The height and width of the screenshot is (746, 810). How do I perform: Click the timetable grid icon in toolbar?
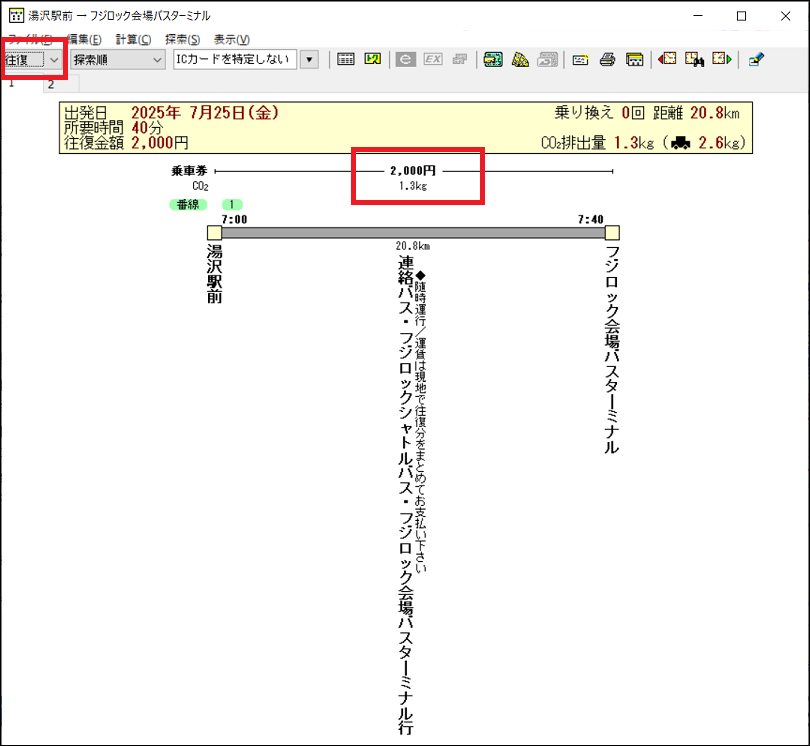point(346,60)
